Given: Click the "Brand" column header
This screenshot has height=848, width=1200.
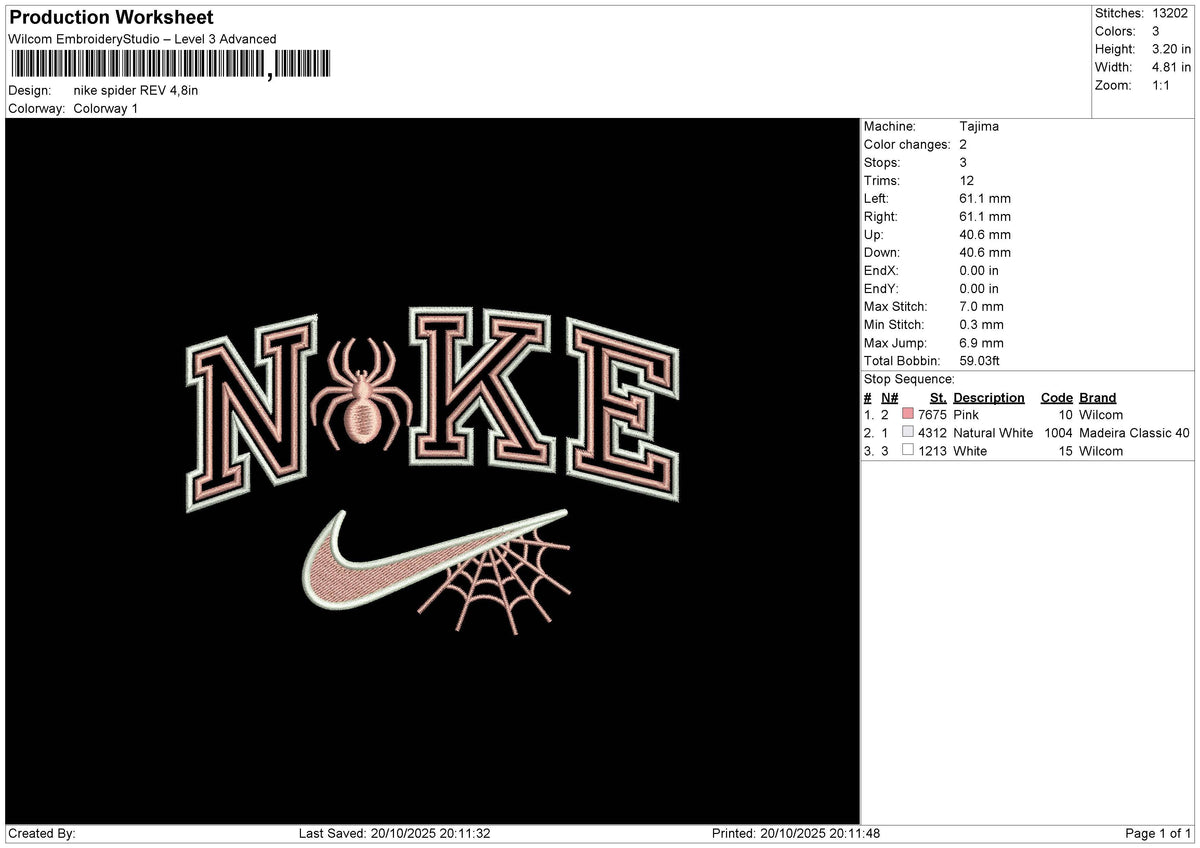Looking at the screenshot, I should coord(1097,398).
